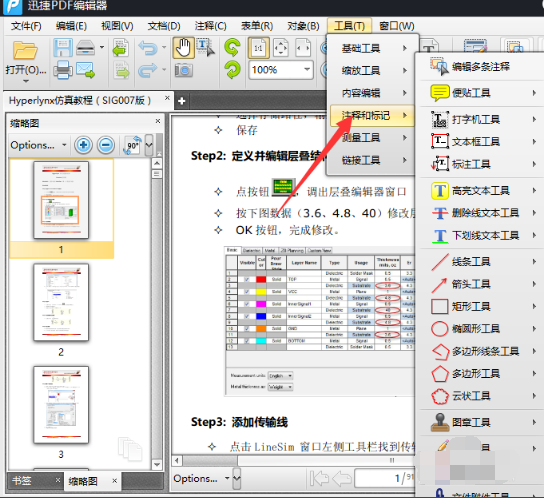
Task: Select the Hand tool
Action: (183, 48)
